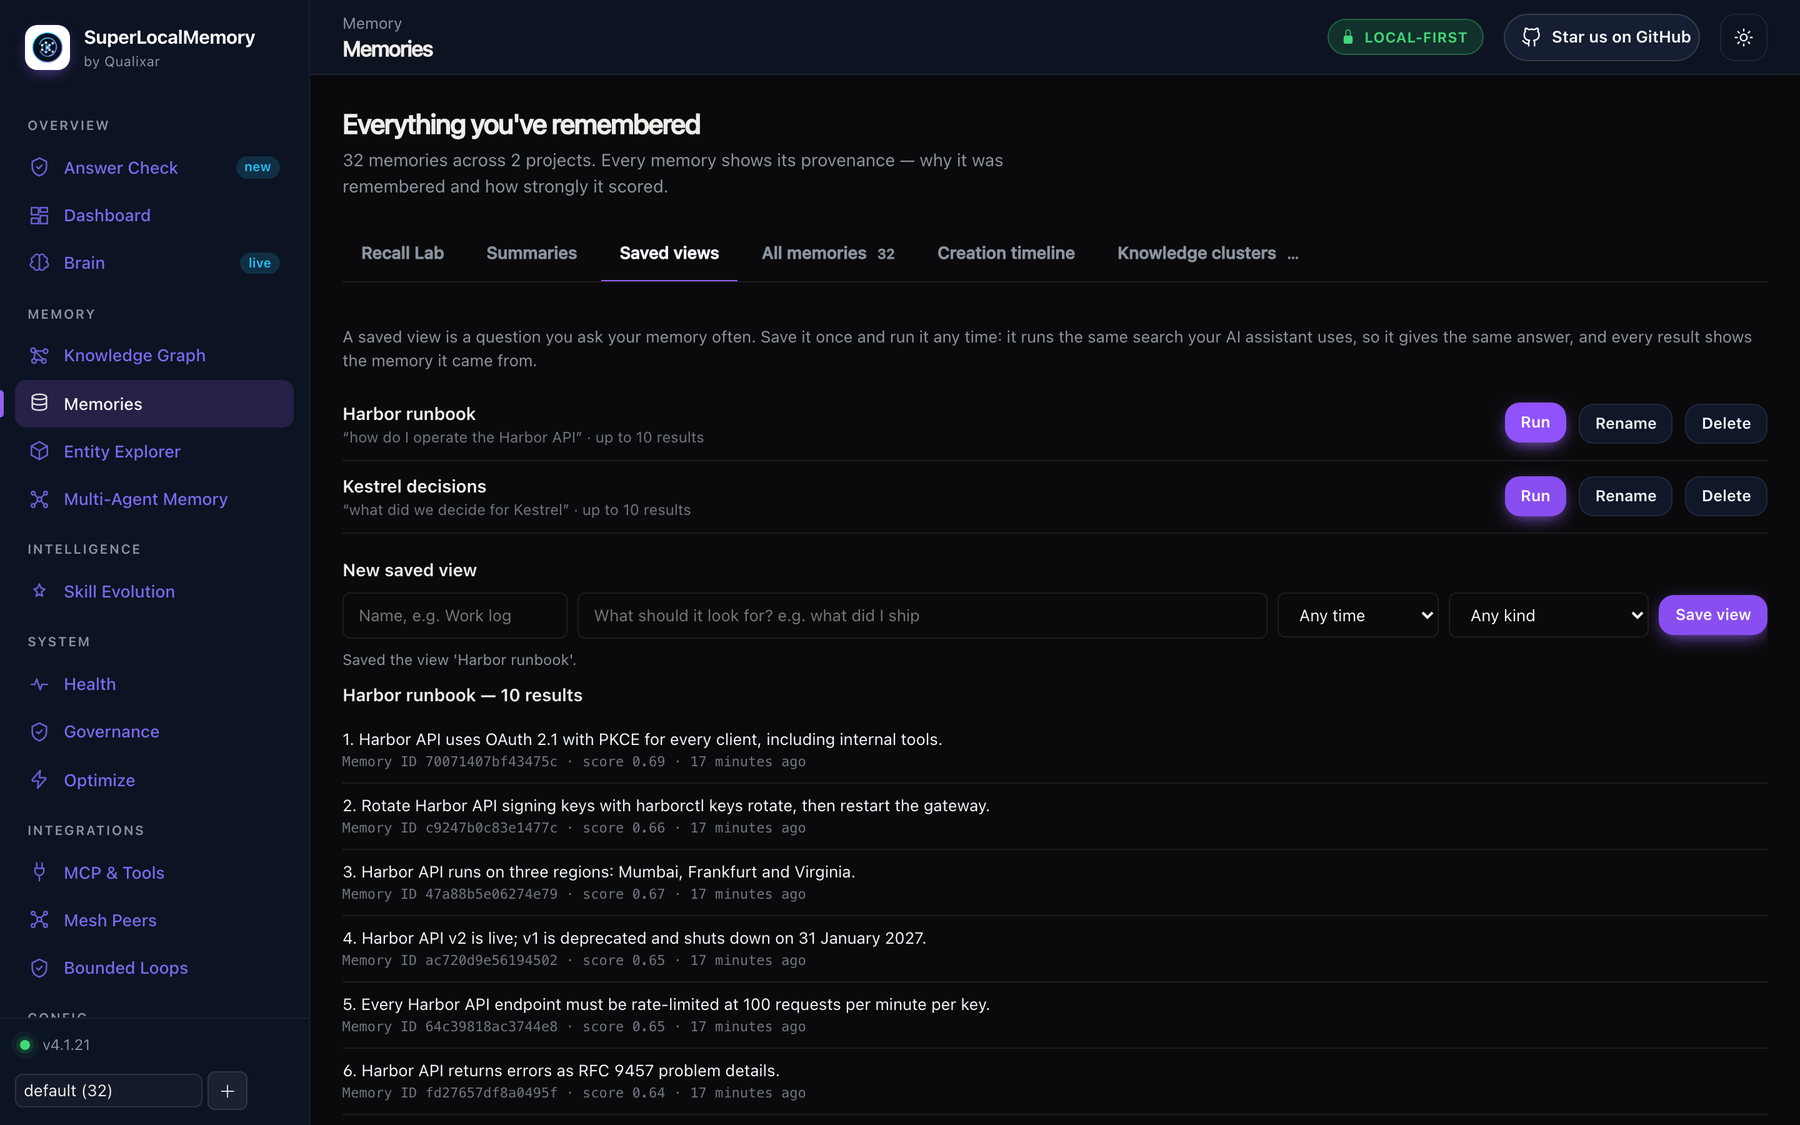
Task: Click the LOCAL-FIRST badge
Action: pyautogui.click(x=1405, y=37)
